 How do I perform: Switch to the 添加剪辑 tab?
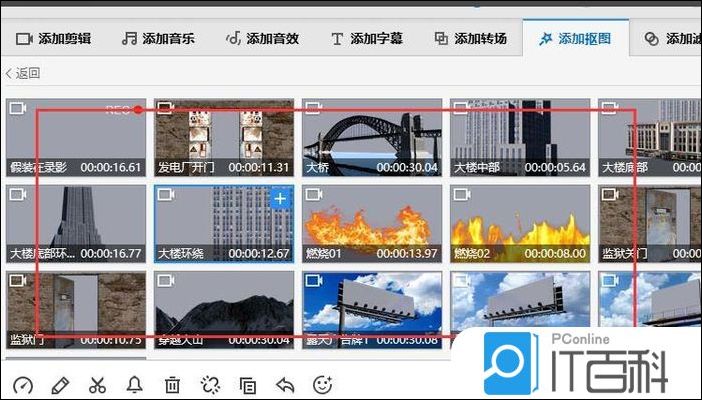point(53,39)
